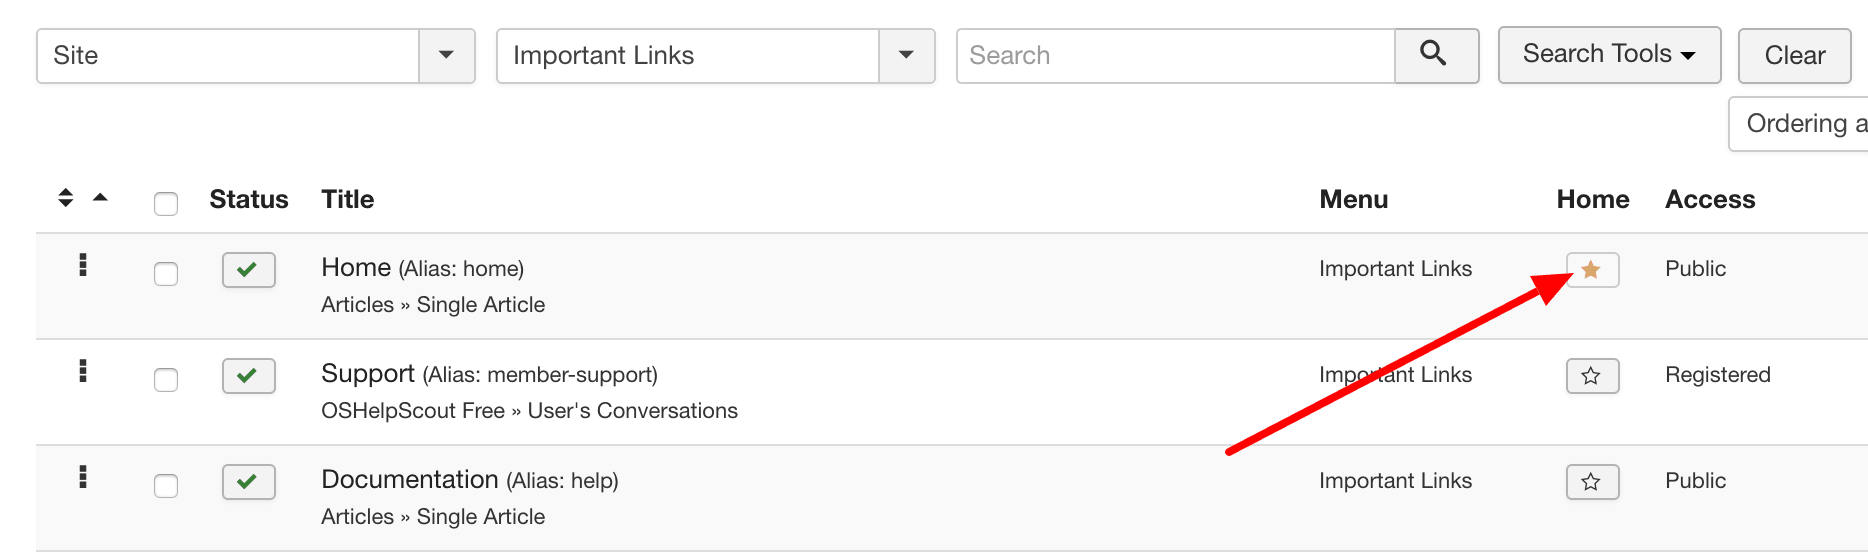The image size is (1868, 554).
Task: Open the Site dropdown arrow
Action: [446, 55]
